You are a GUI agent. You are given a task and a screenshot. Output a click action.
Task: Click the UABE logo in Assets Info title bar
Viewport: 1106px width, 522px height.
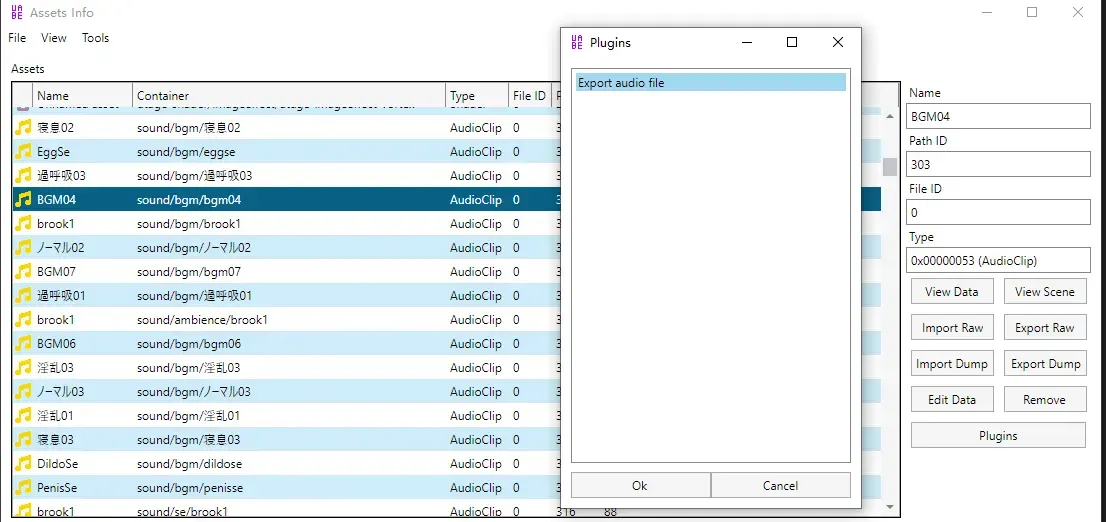click(17, 12)
